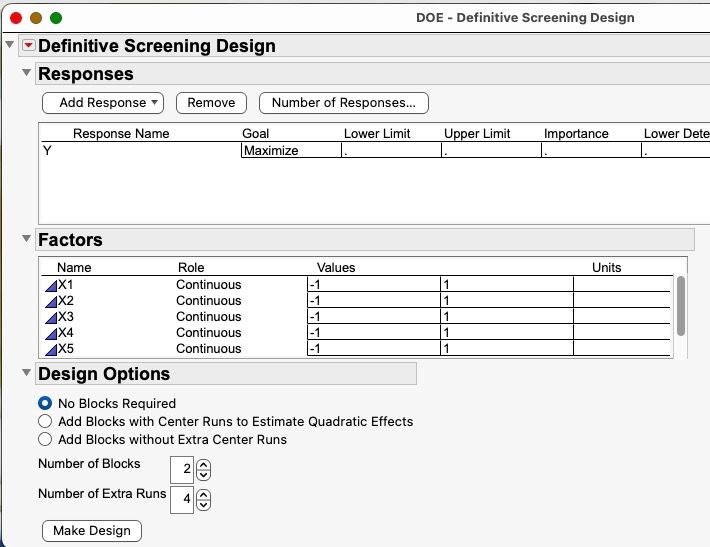
Task: Open the Maximize goal cell for Y
Action: tap(290, 151)
